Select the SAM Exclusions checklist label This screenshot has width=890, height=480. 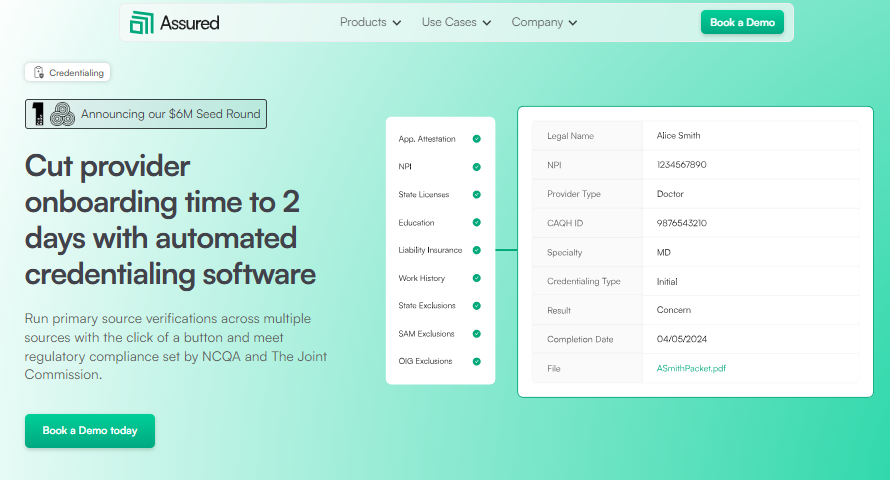(x=426, y=334)
